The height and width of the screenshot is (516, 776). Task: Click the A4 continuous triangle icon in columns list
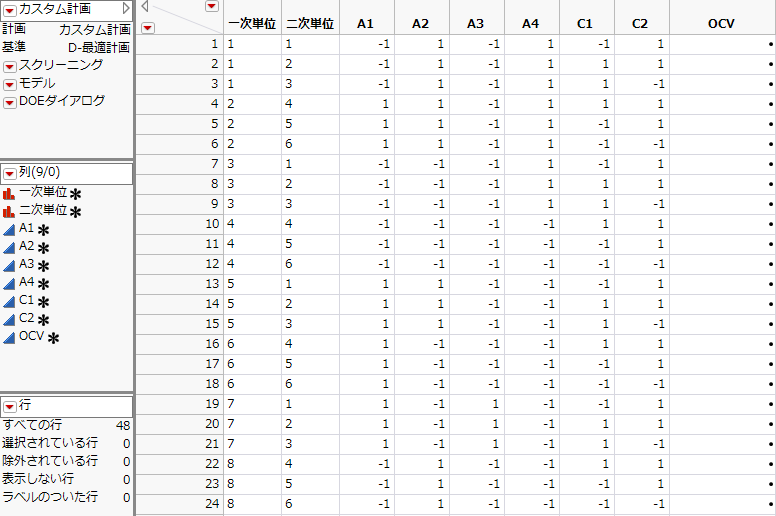point(8,283)
